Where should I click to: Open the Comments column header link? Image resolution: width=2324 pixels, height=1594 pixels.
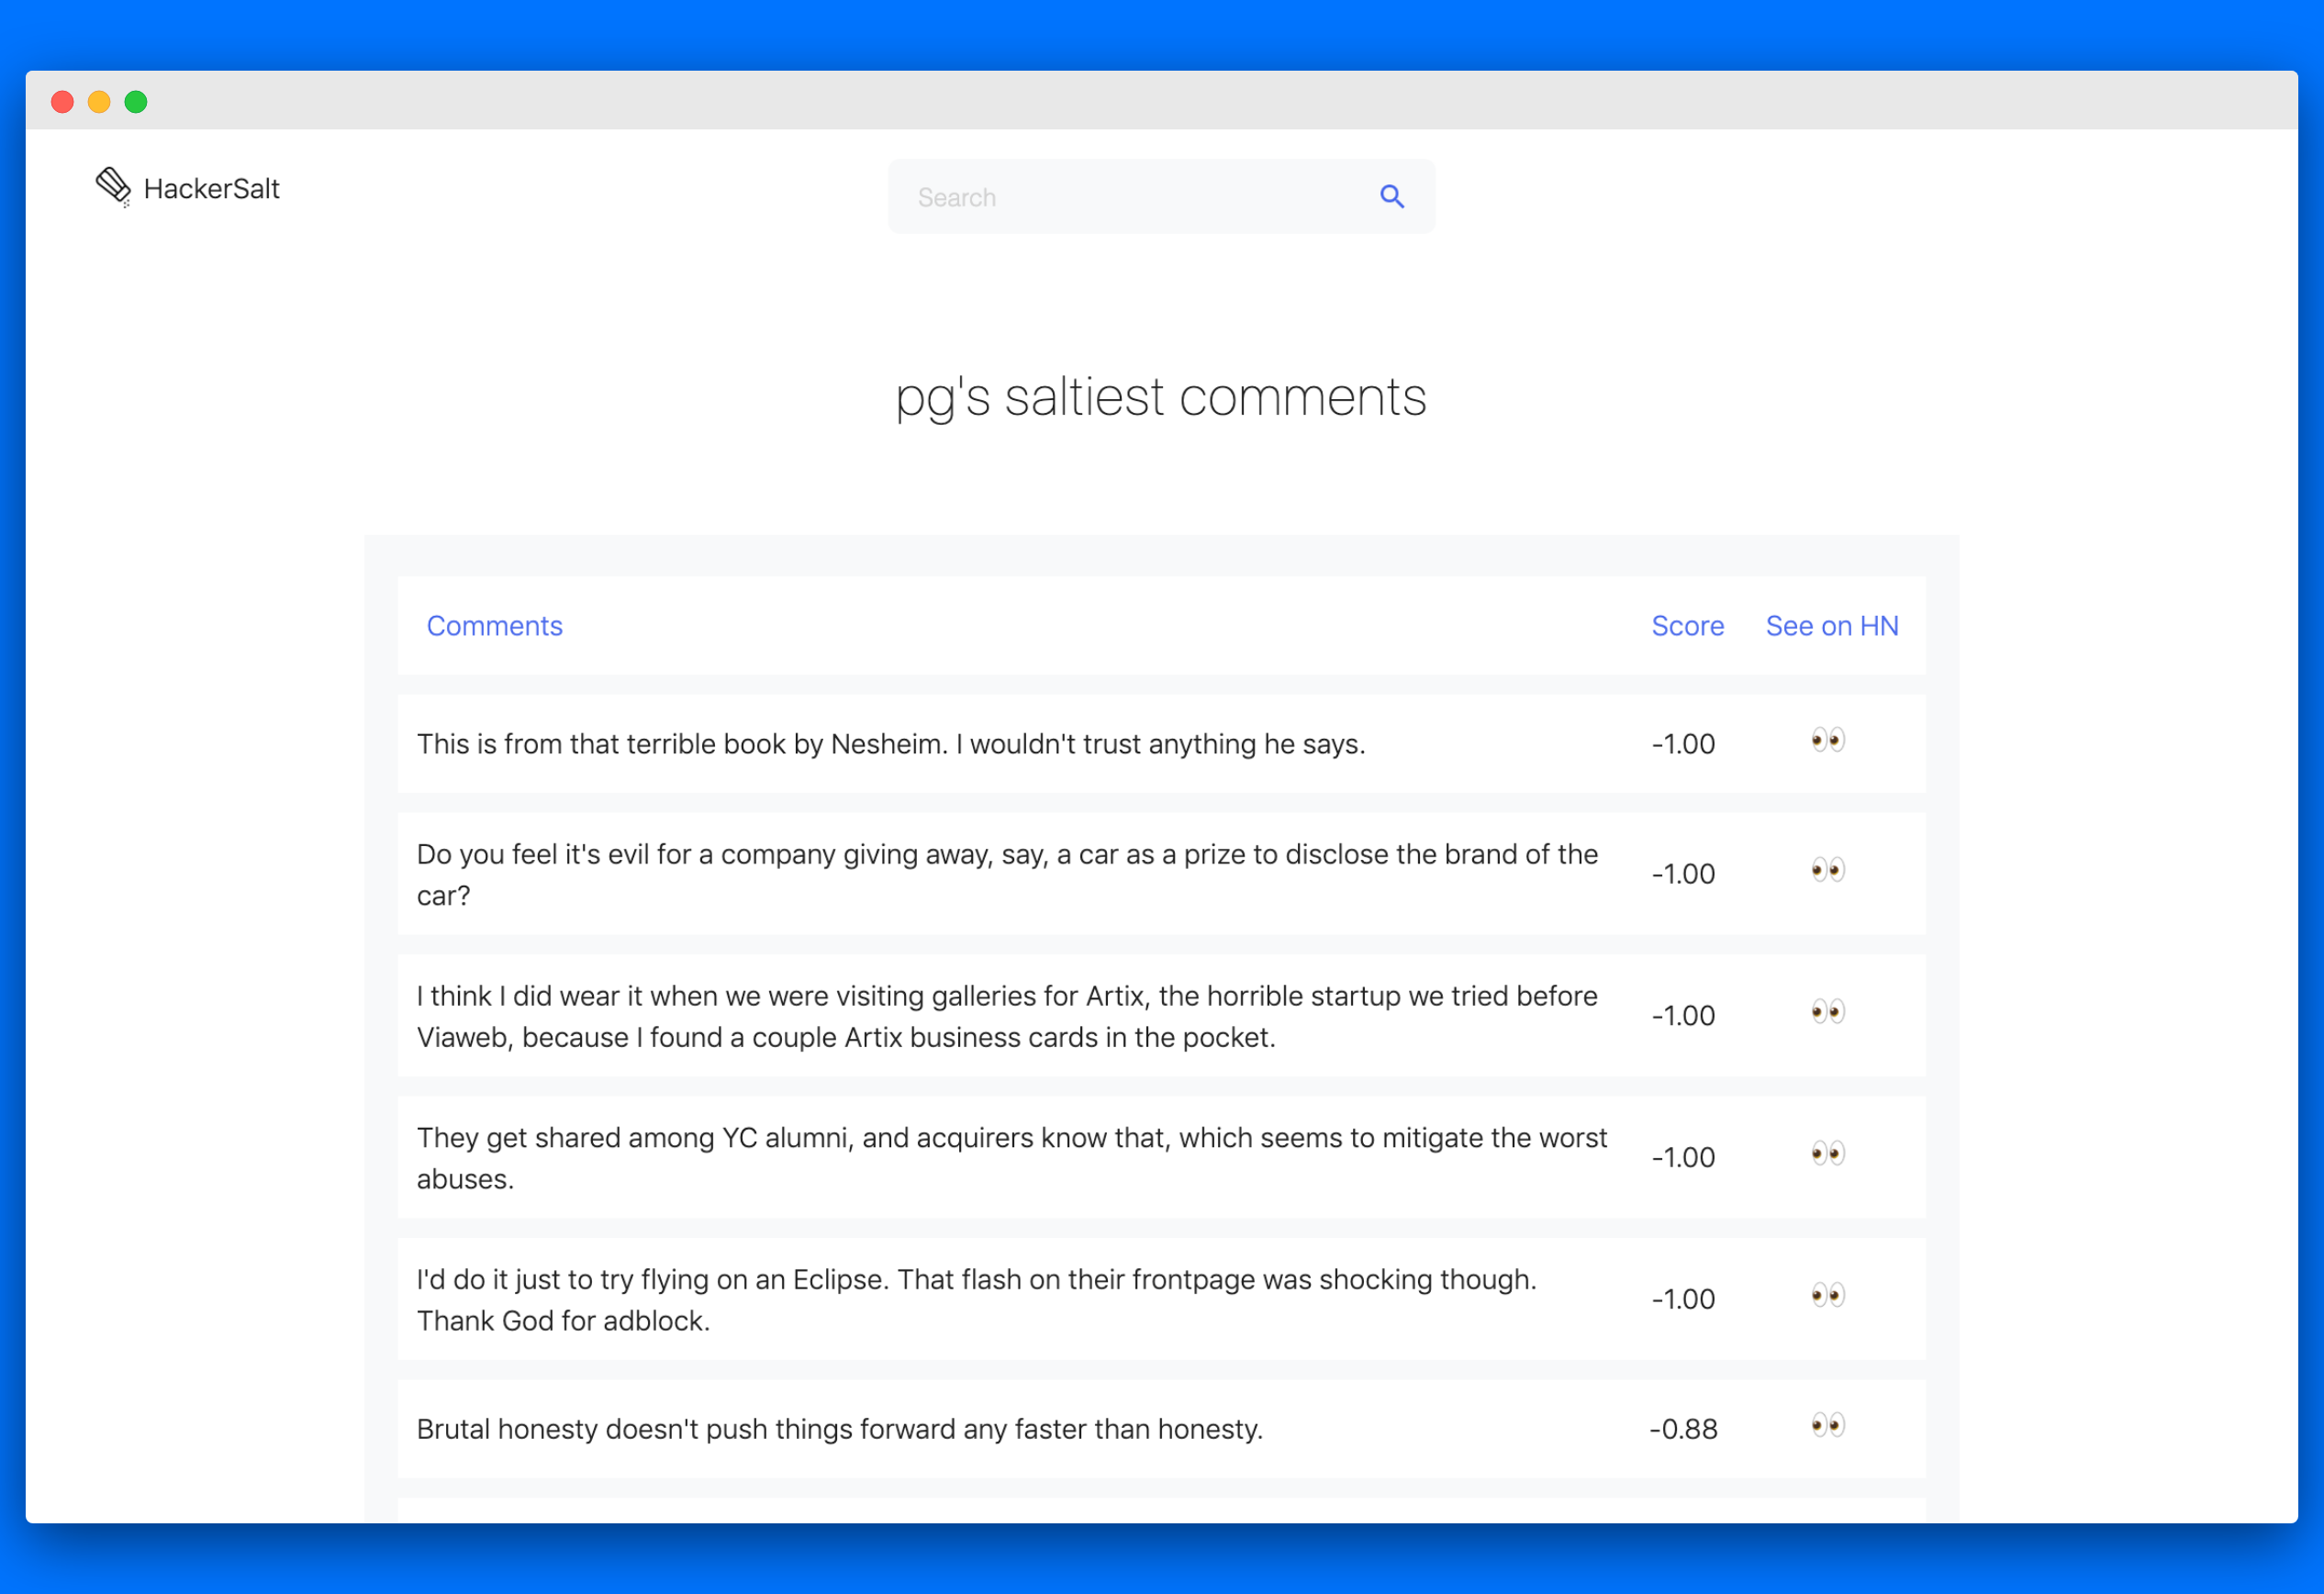[x=494, y=626]
